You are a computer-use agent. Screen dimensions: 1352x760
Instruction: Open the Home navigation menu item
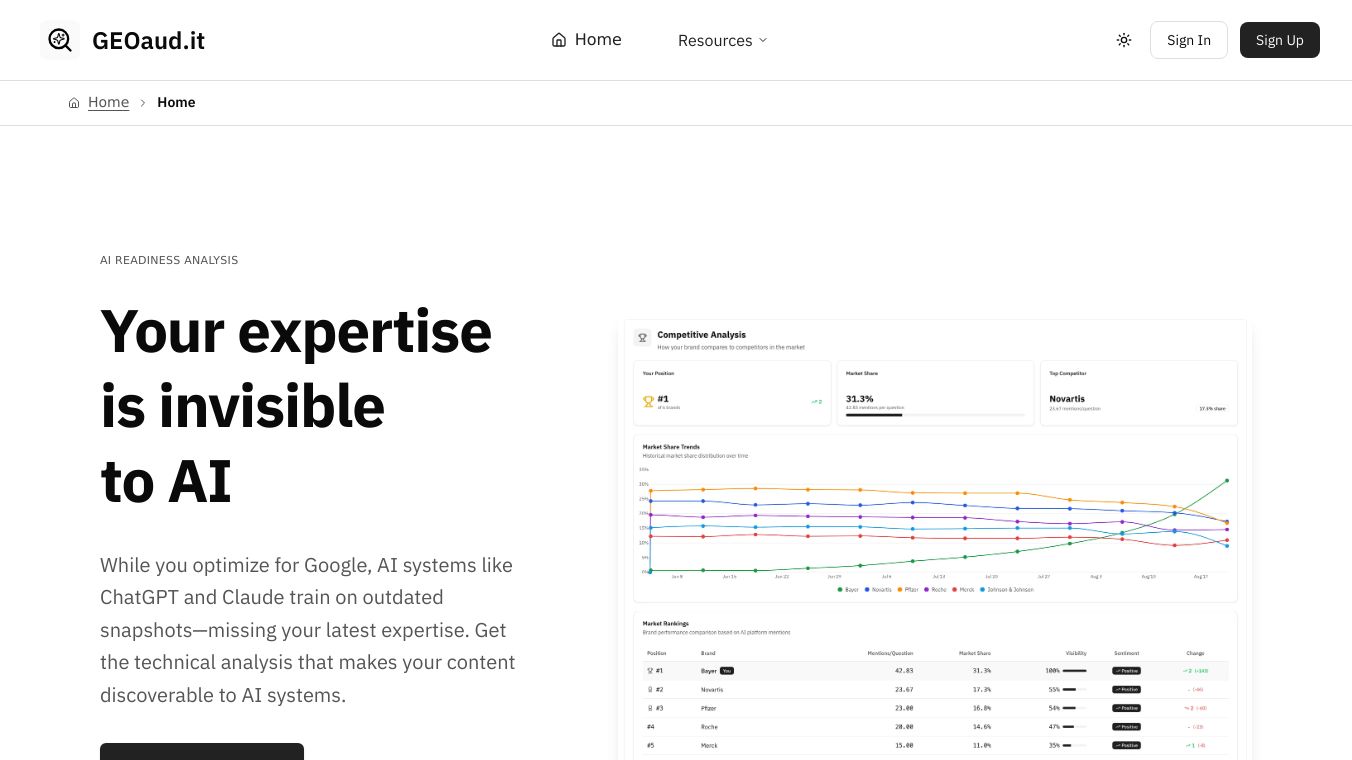[598, 40]
